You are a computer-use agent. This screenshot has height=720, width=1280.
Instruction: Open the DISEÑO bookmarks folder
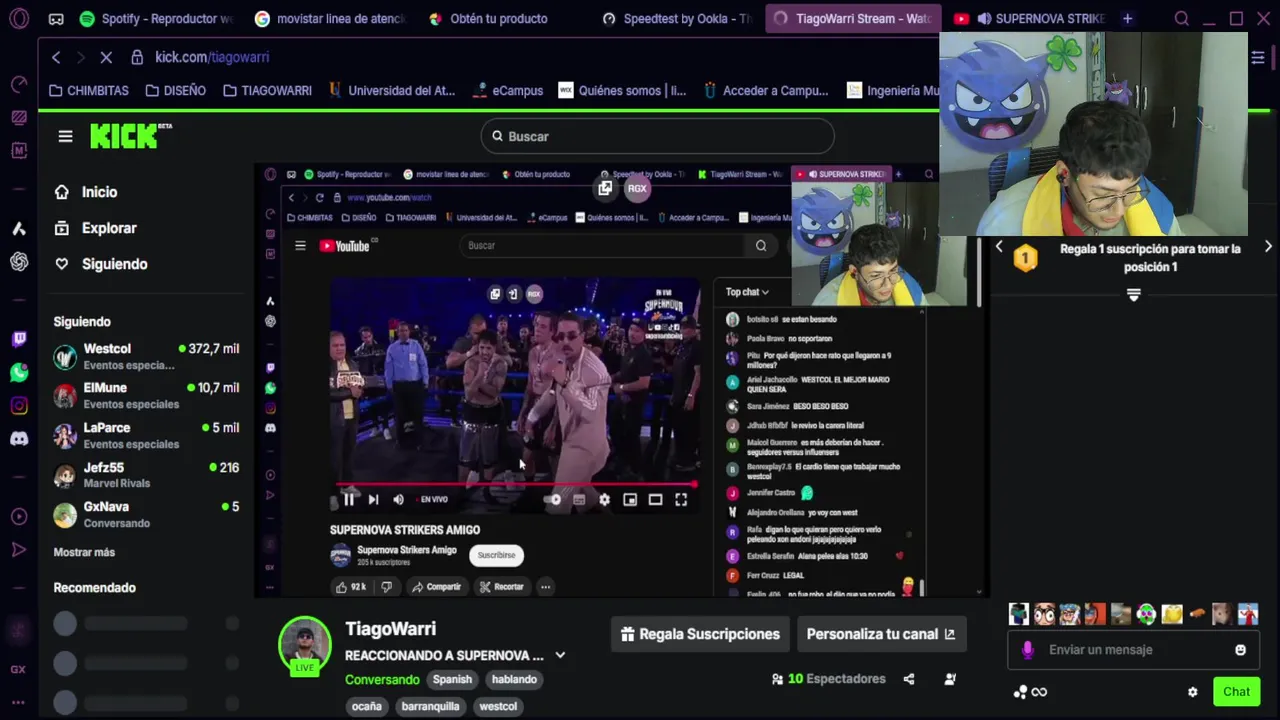[x=175, y=90]
